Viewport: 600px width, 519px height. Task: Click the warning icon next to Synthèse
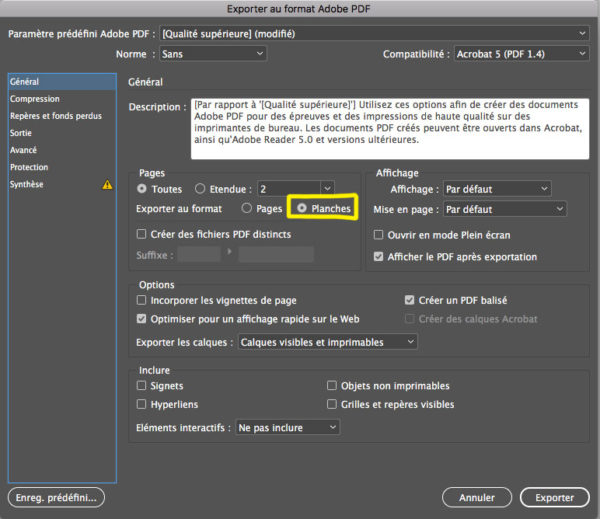[106, 185]
